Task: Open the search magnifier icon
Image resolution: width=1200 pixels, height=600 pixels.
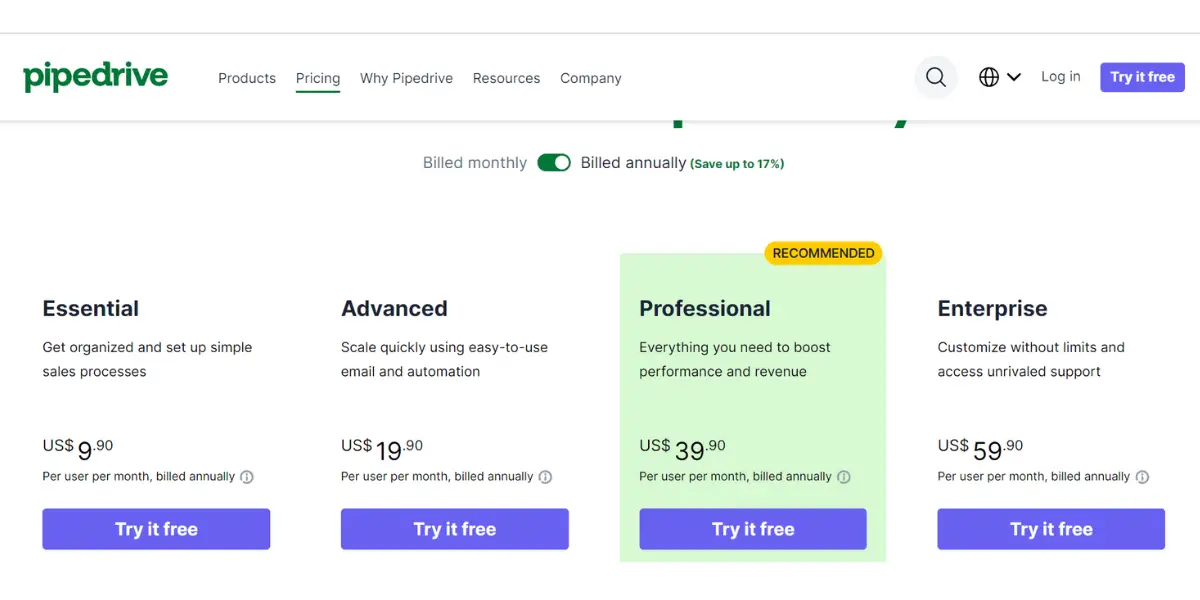Action: click(x=936, y=77)
